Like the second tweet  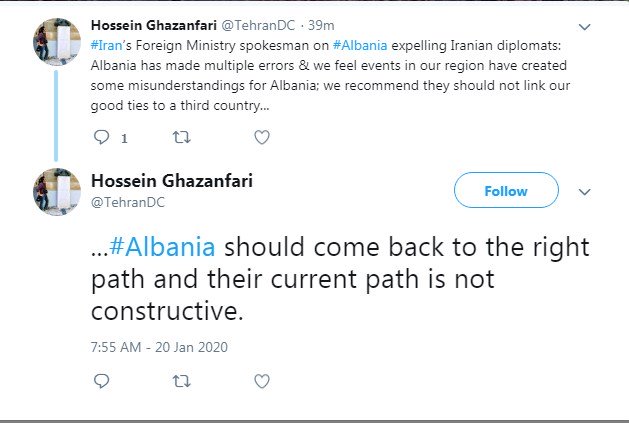(x=261, y=381)
